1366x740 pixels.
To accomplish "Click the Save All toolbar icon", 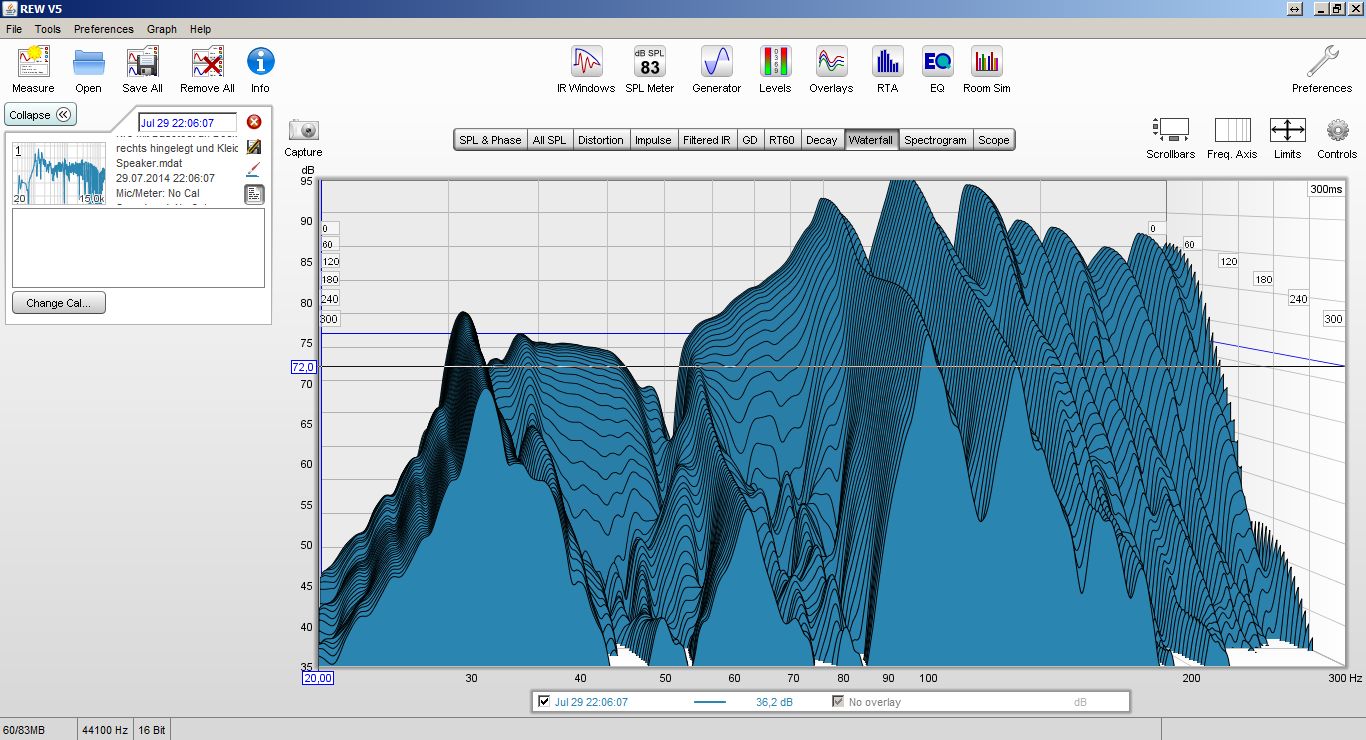I will [142, 62].
